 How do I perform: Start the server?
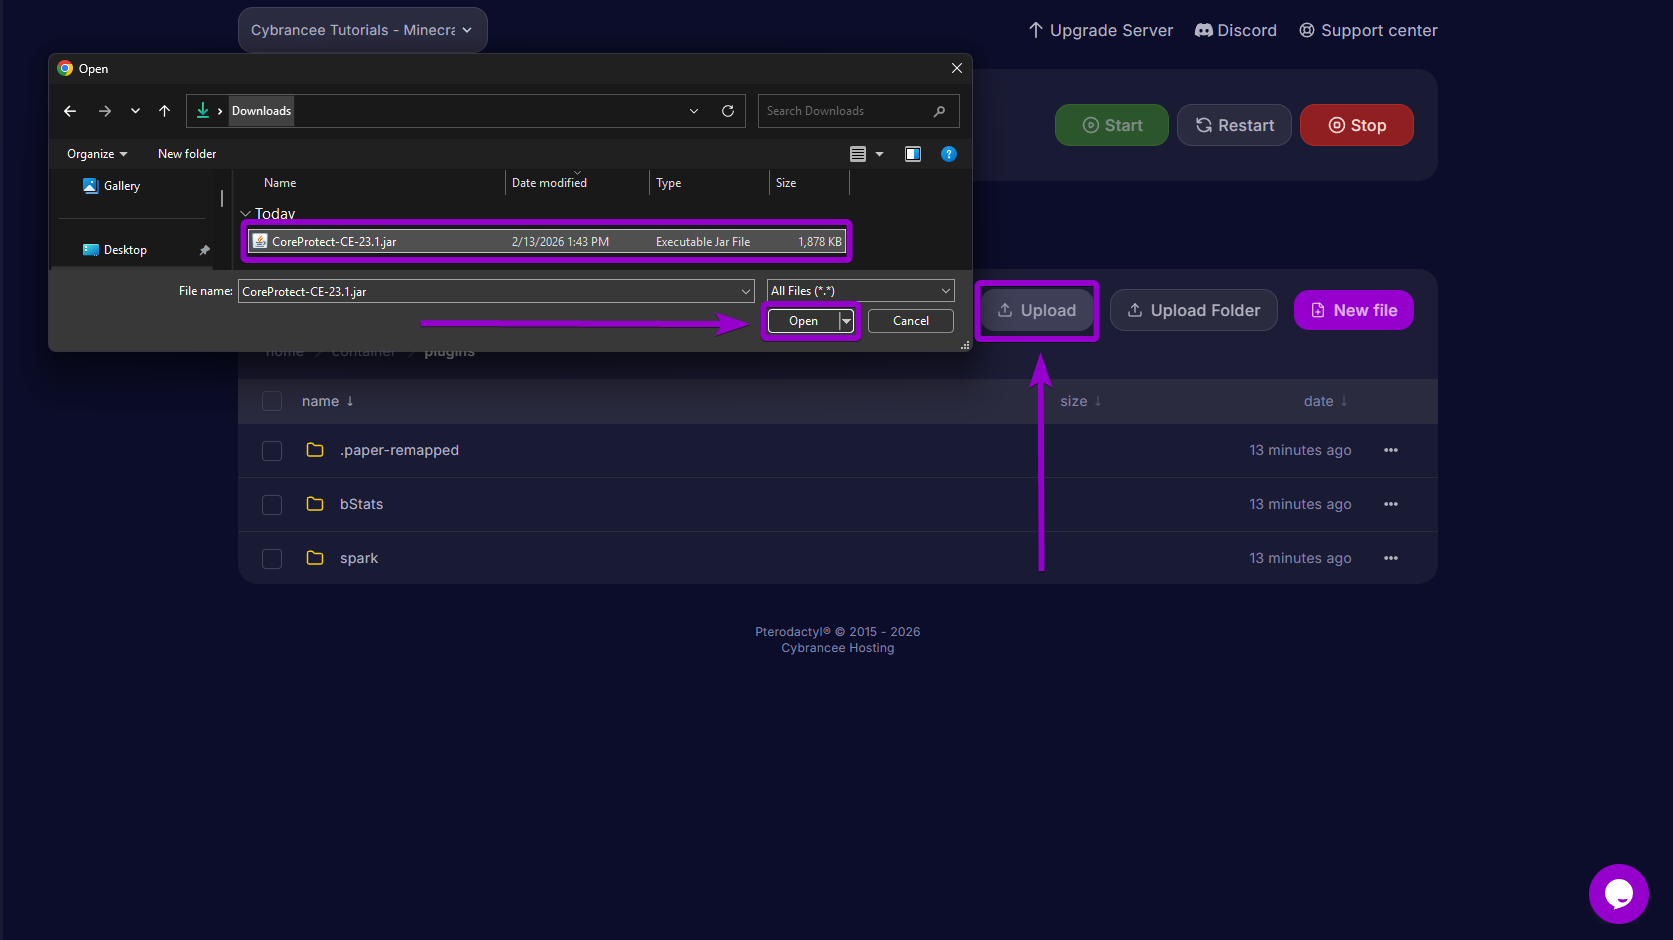[x=1112, y=125]
